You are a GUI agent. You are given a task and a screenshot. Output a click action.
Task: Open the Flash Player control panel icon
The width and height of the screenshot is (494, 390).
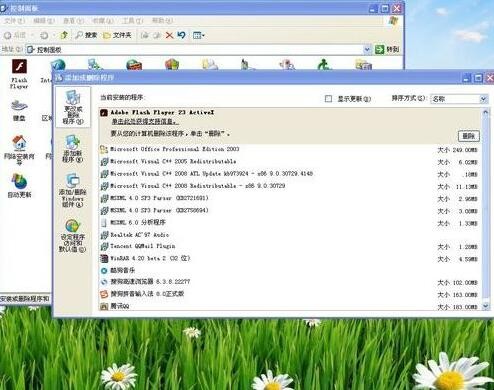coord(19,74)
